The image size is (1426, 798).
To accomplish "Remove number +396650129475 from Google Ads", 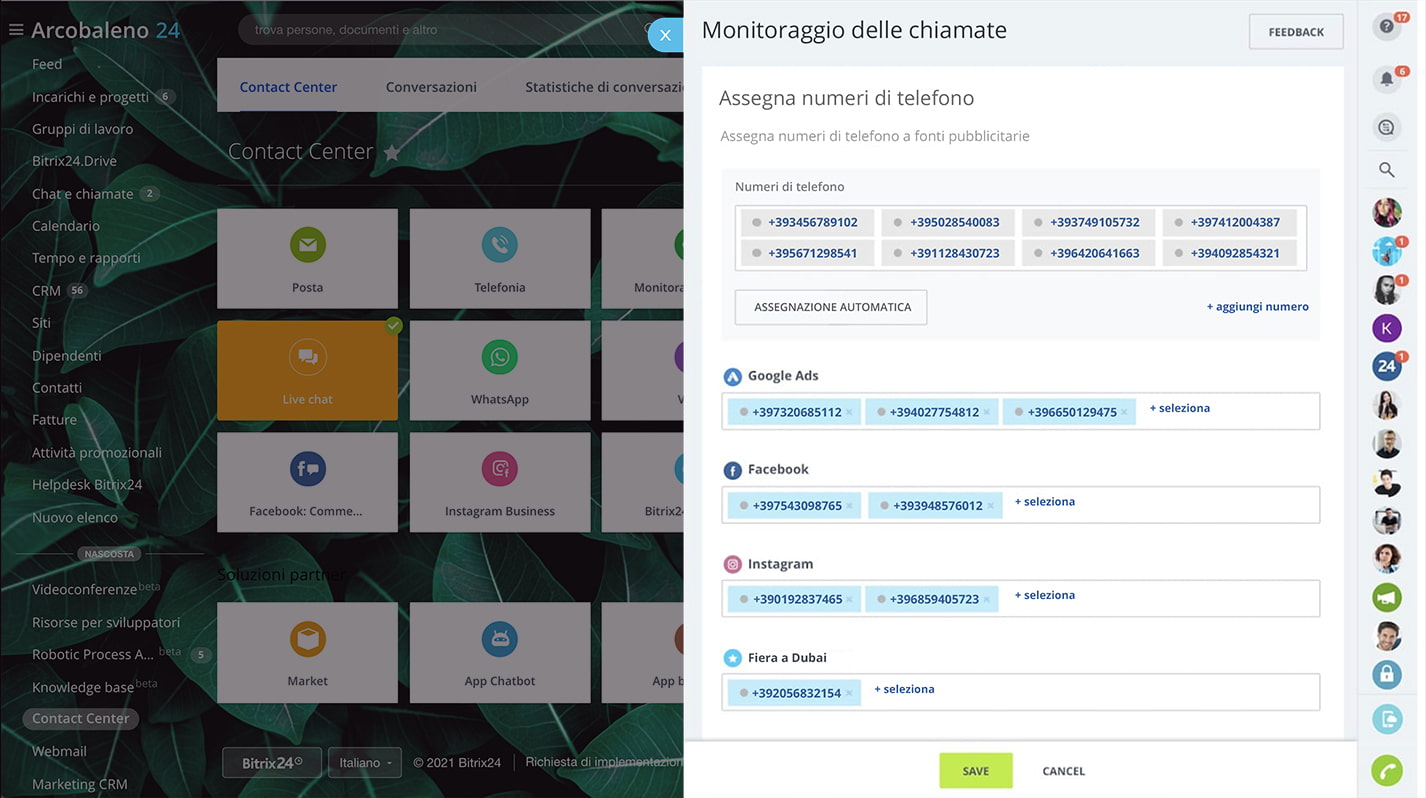I will [1124, 412].
